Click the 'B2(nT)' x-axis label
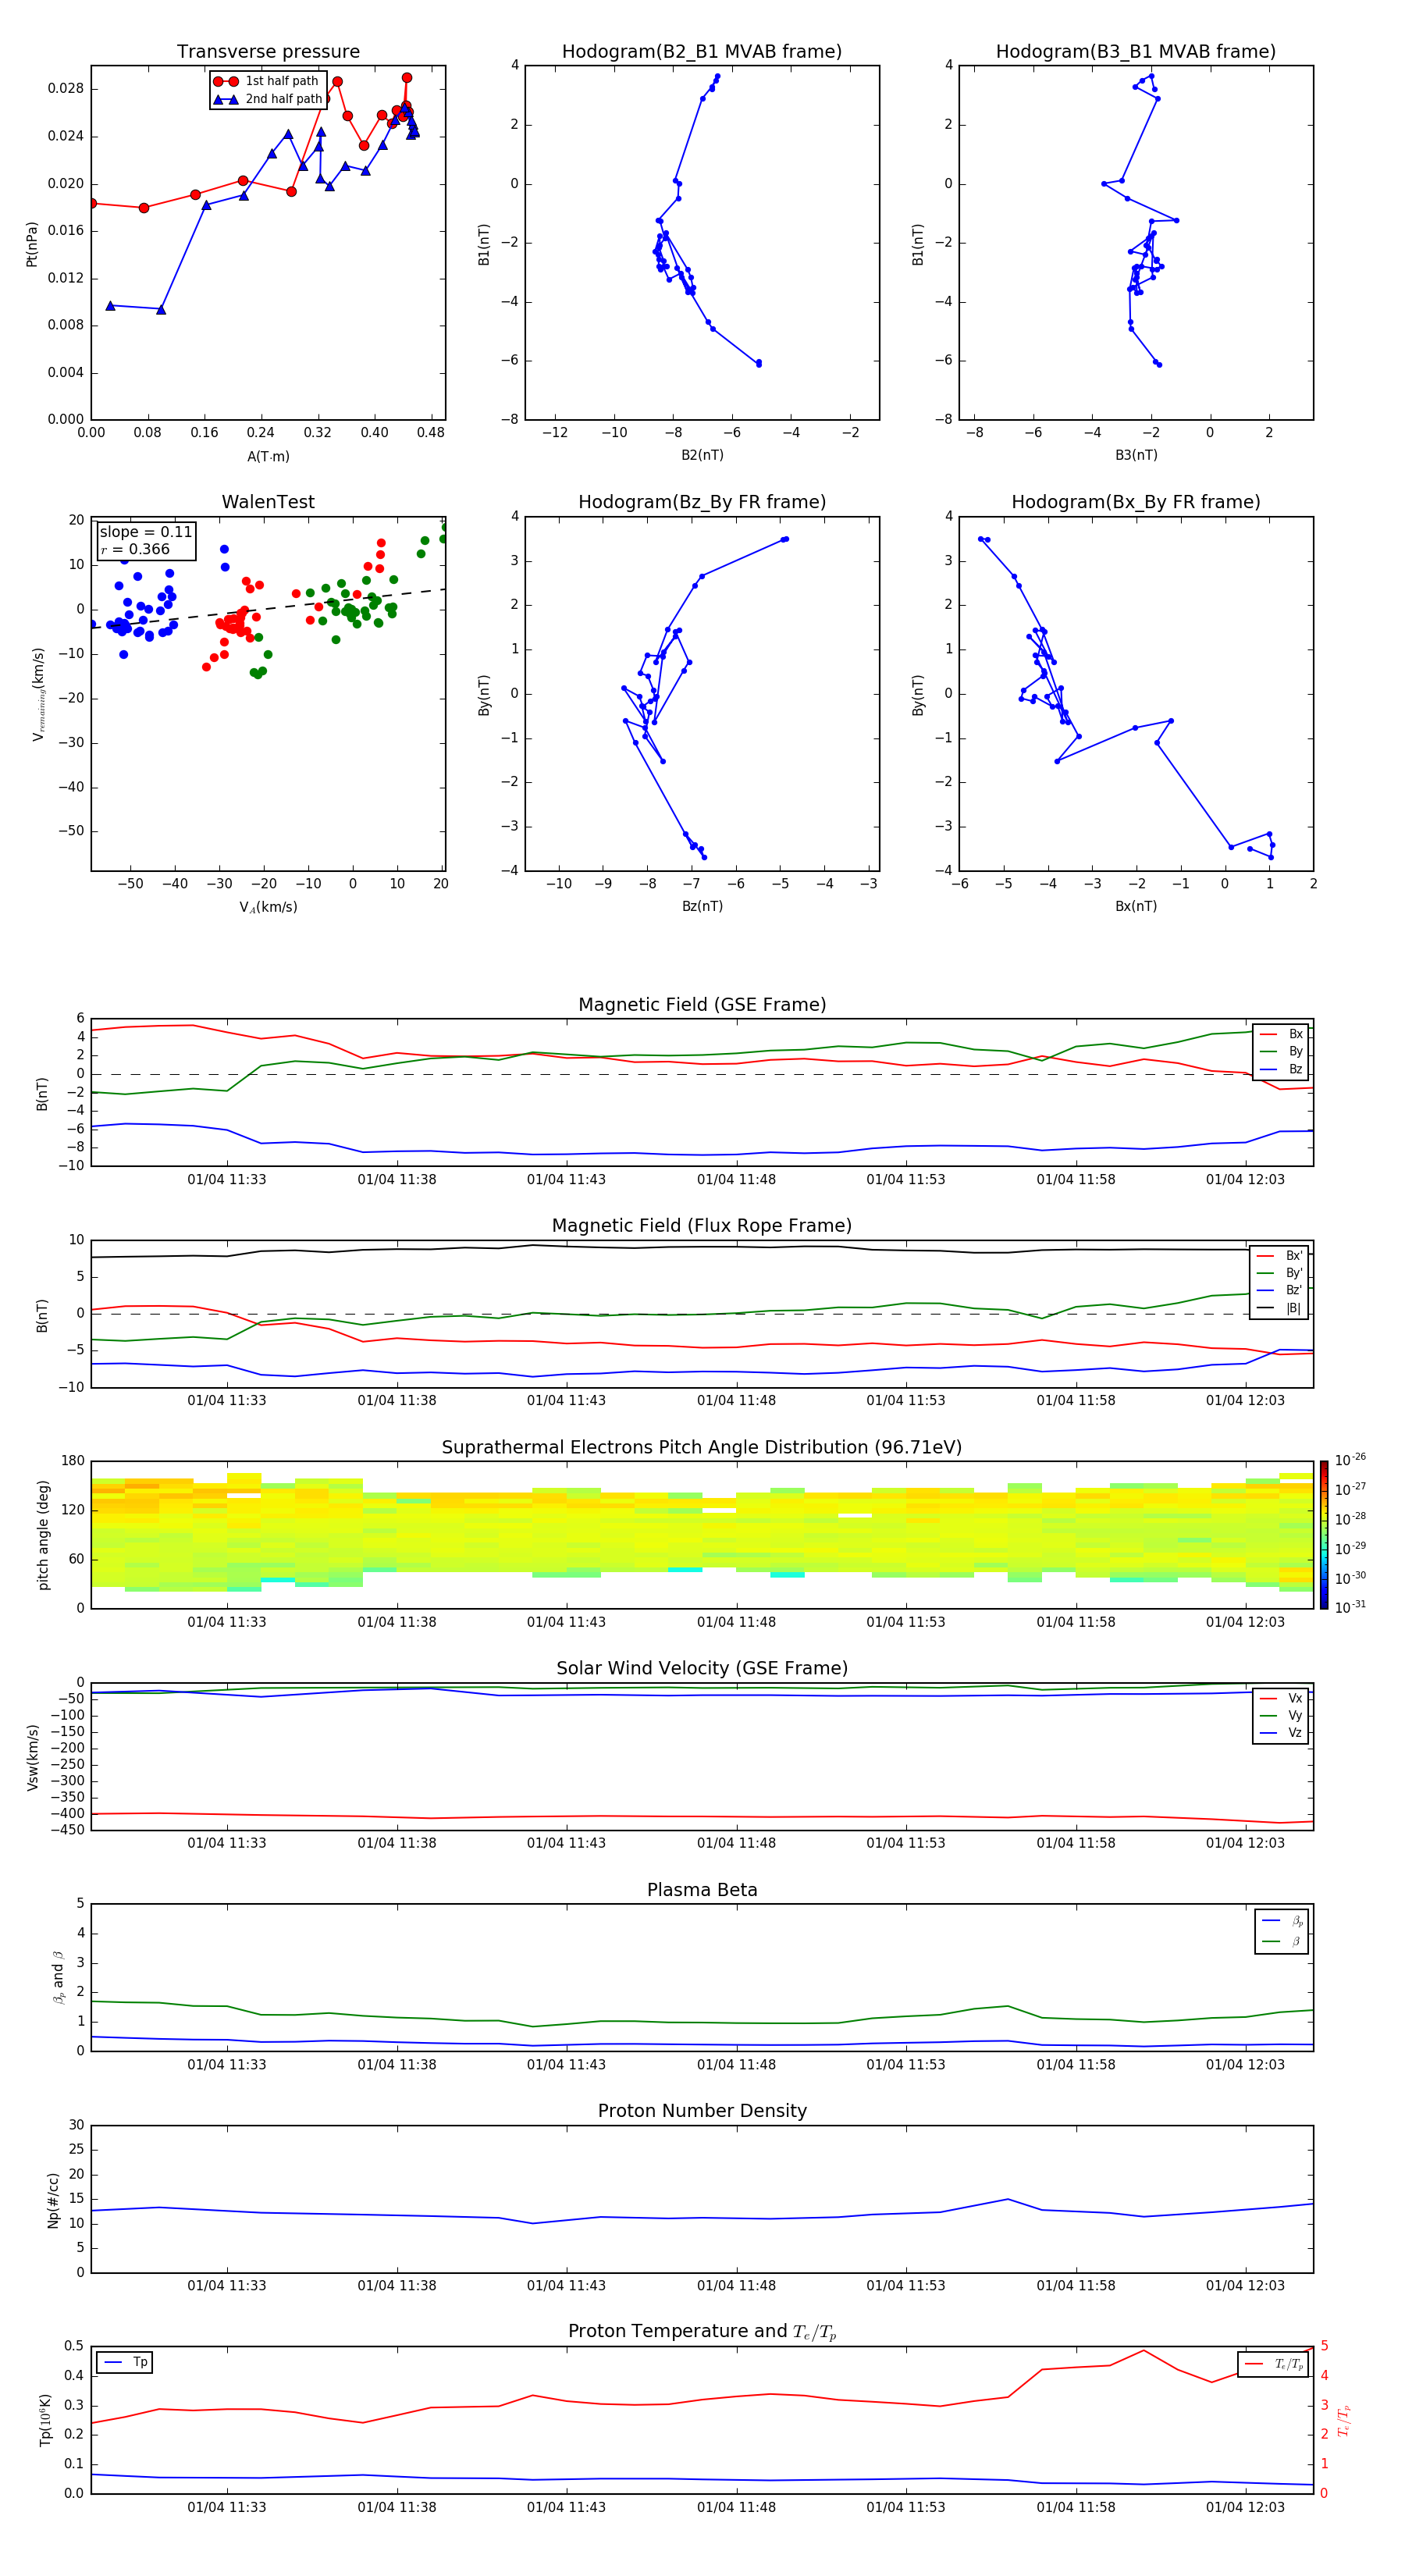 click(x=702, y=455)
